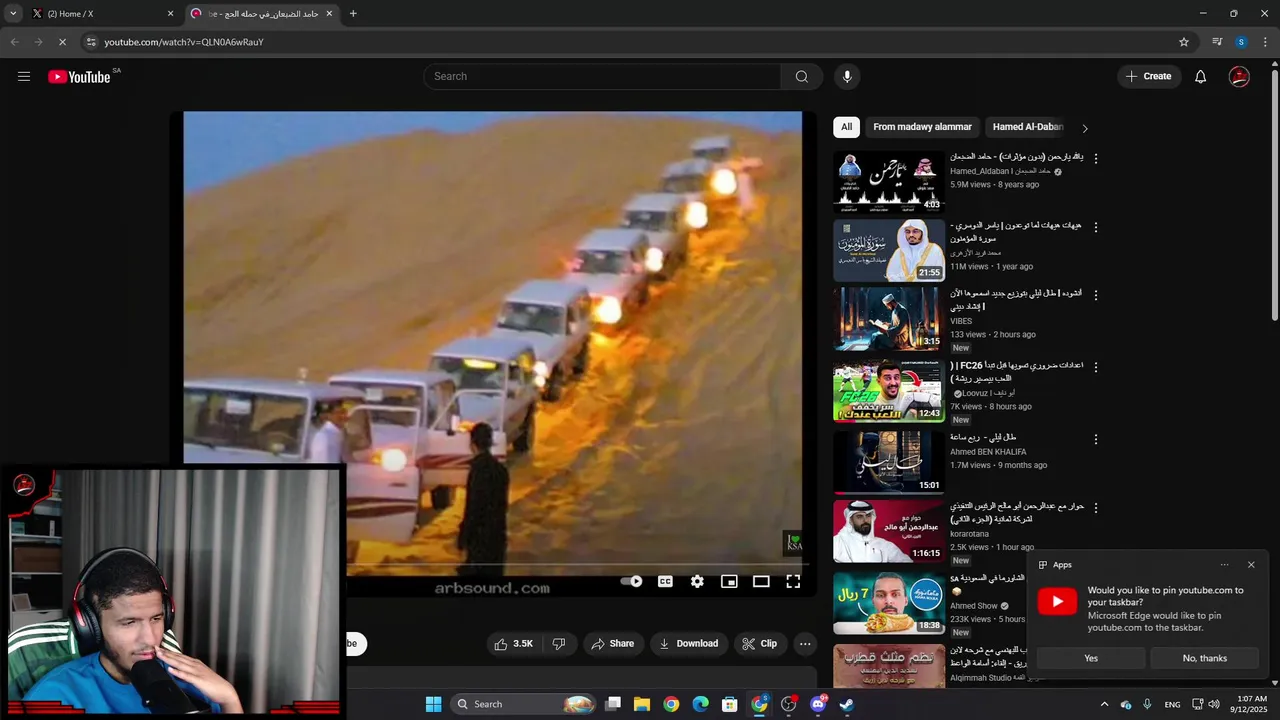The width and height of the screenshot is (1280, 720).
Task: Open the YouTube guide hamburger menu
Action: [x=24, y=76]
